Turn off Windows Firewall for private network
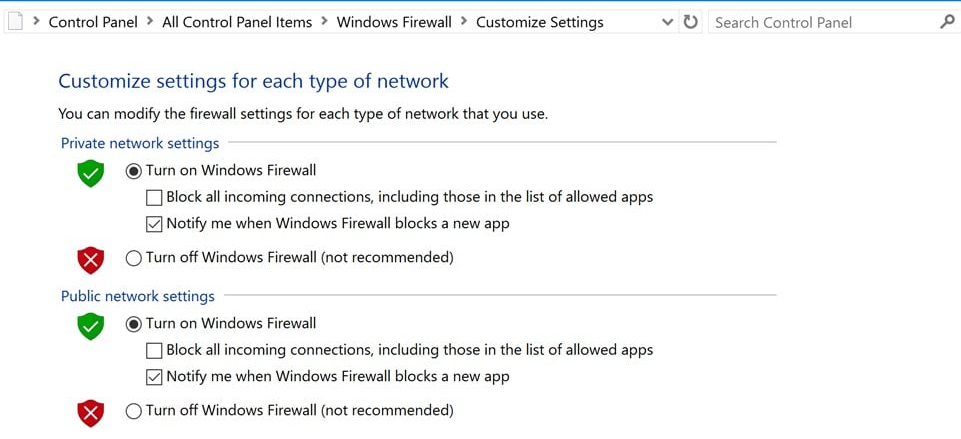Screen dimensions: 961x439 pyautogui.click(x=134, y=258)
